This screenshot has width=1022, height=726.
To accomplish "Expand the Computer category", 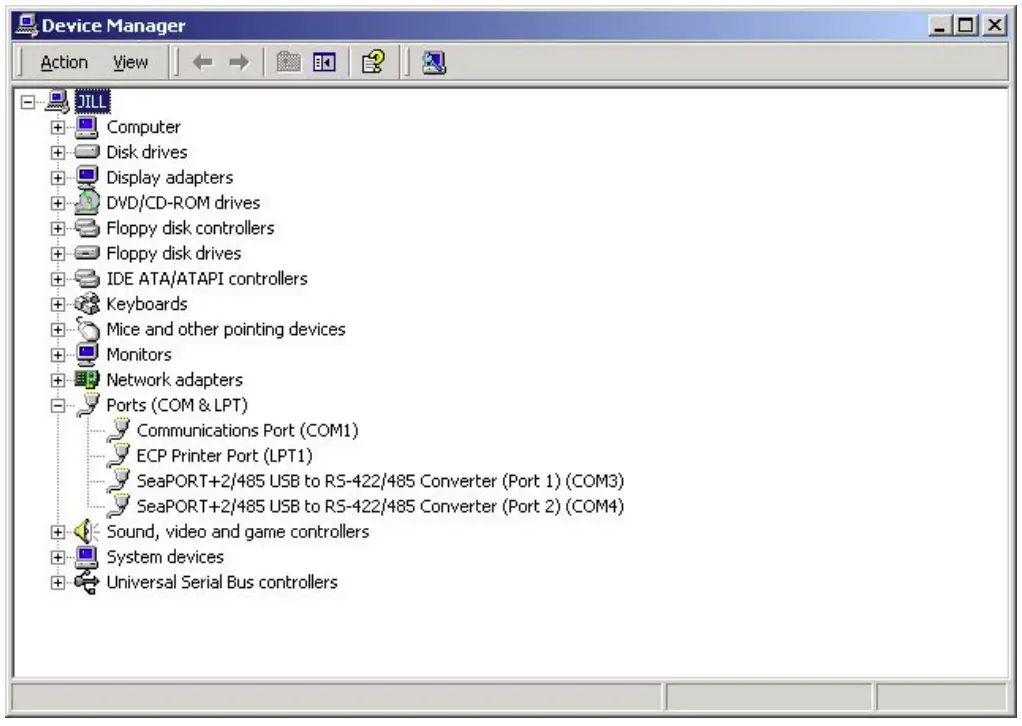I will point(58,127).
